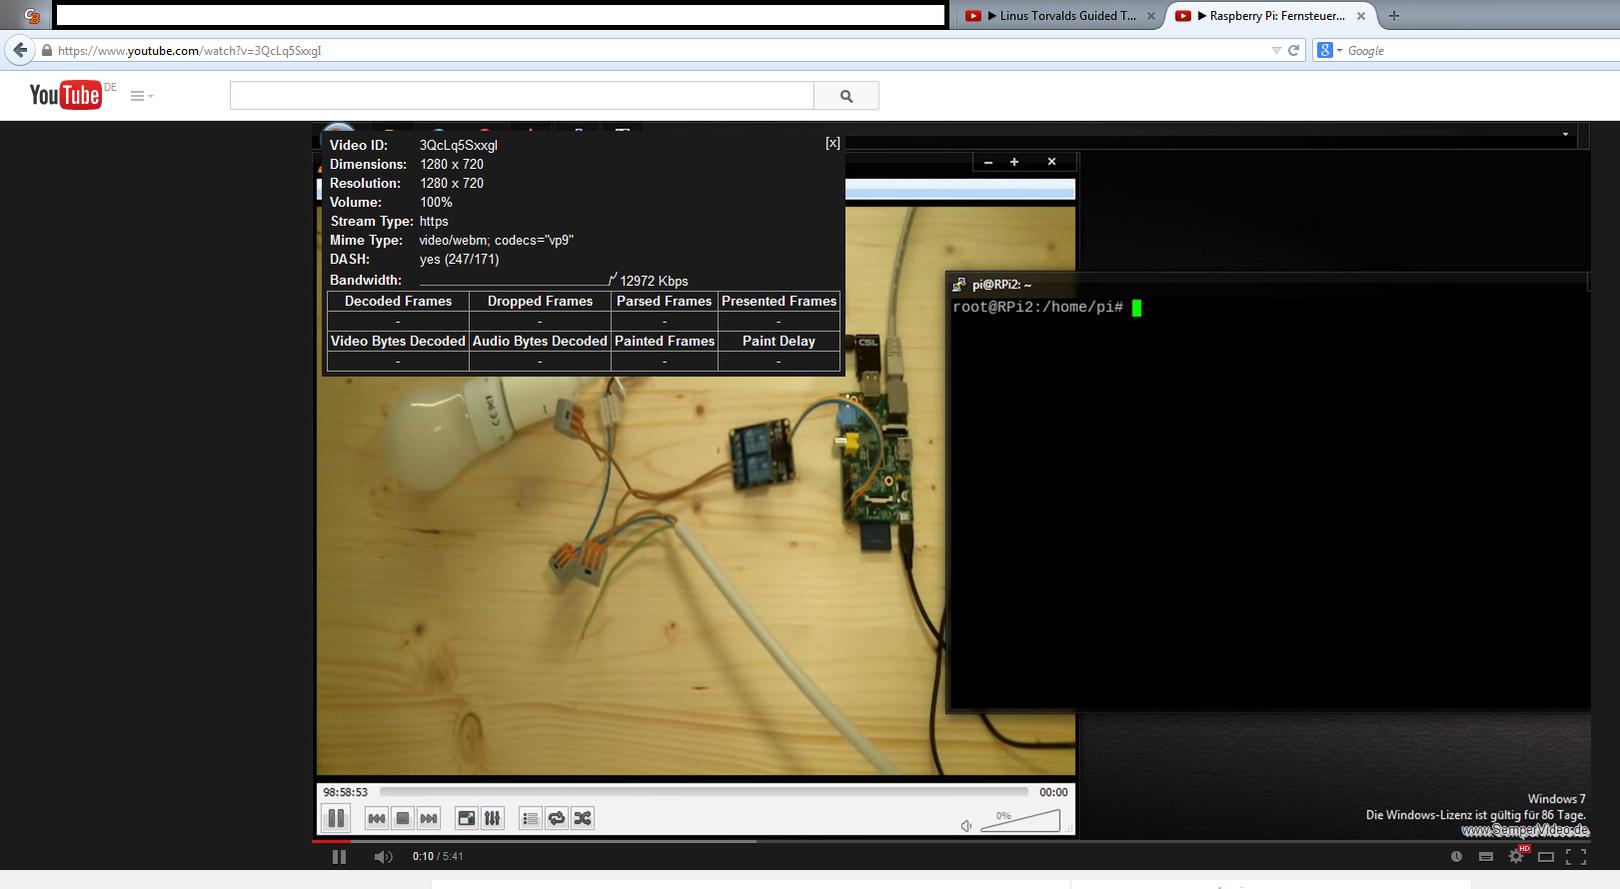Toggle subtitles in YouTube player
Image resolution: width=1620 pixels, height=889 pixels.
(x=1486, y=857)
